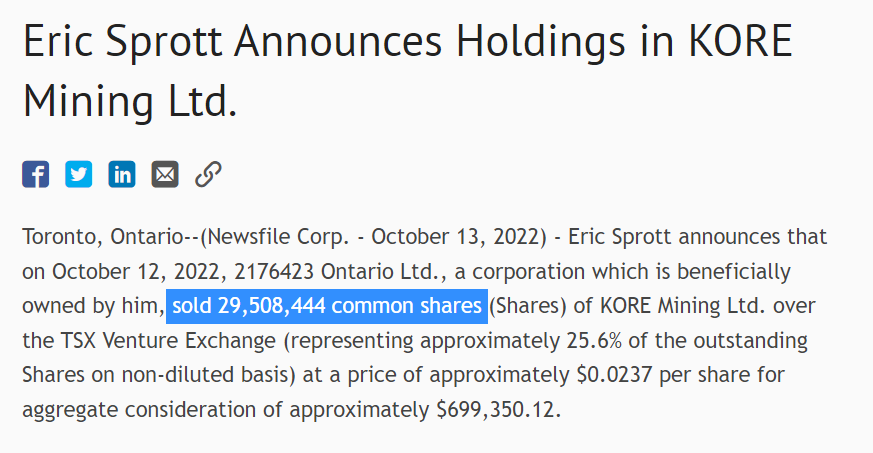Image resolution: width=873 pixels, height=453 pixels.
Task: Share the article on LinkedIn
Action: (122, 174)
